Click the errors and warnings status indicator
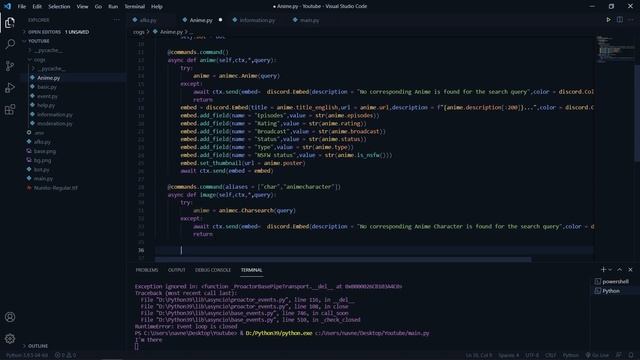The width and height of the screenshot is (640, 360). (65, 355)
